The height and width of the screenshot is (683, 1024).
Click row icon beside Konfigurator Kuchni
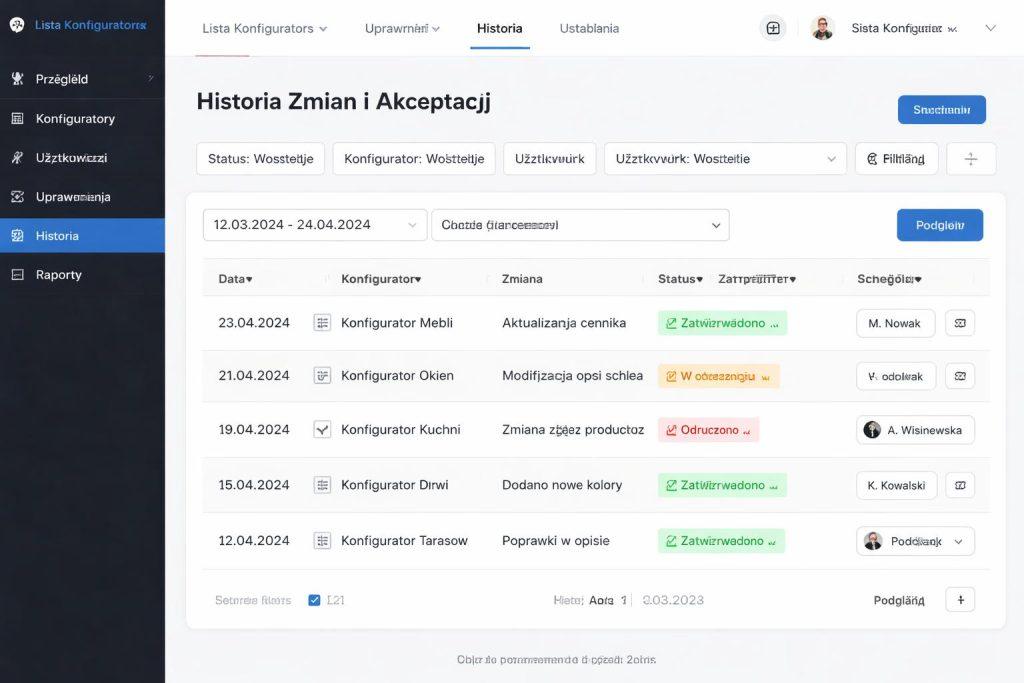click(322, 429)
